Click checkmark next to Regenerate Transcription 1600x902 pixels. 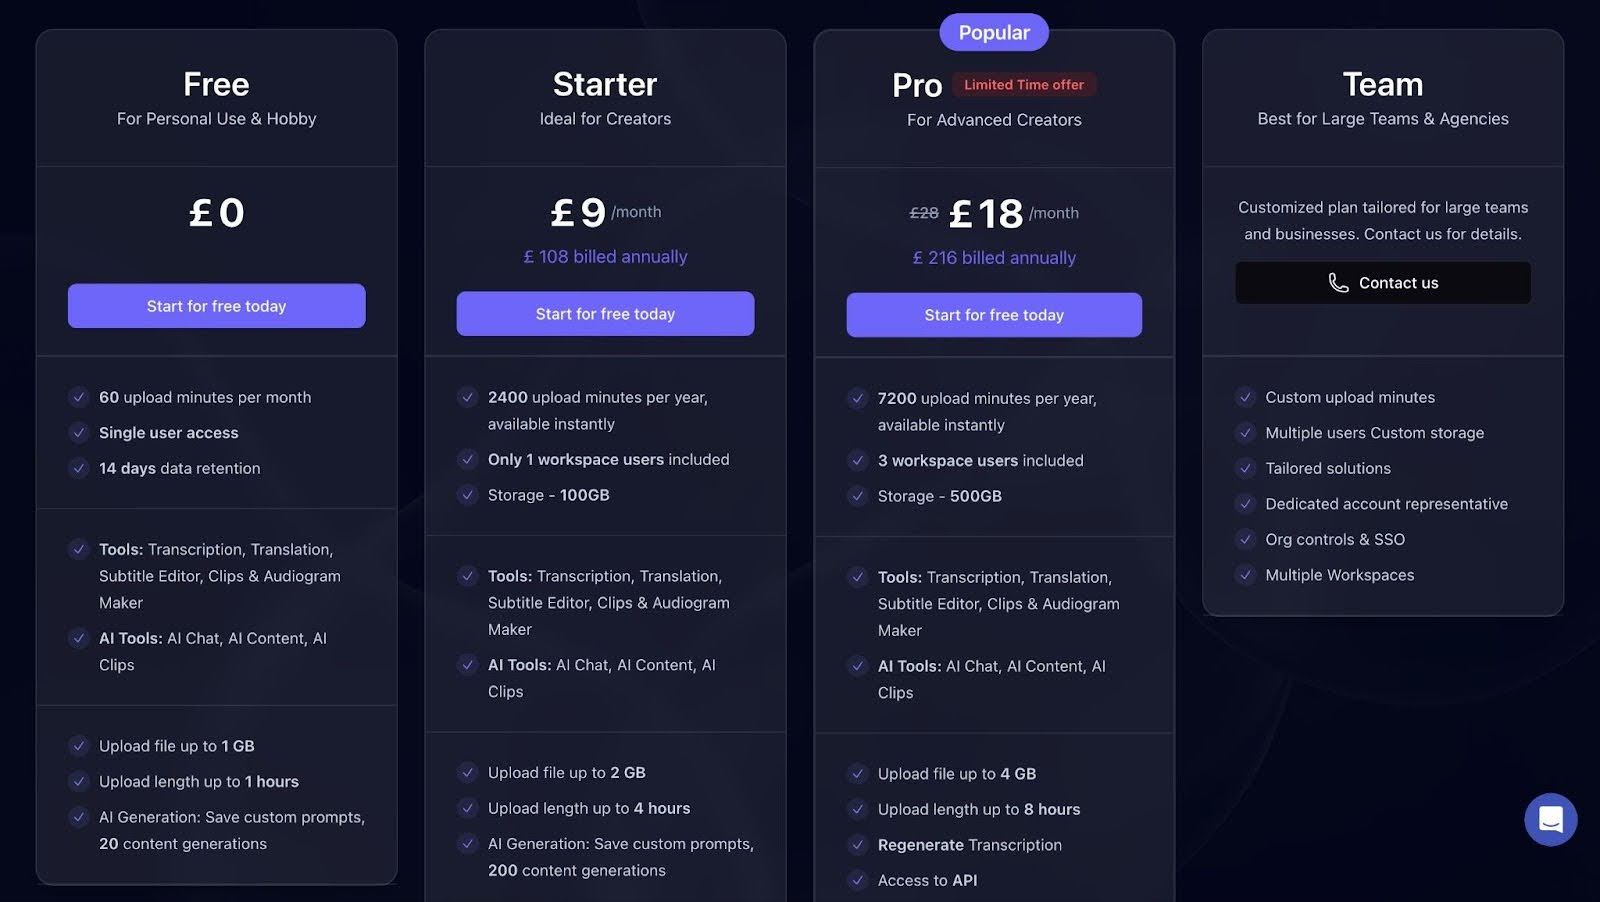point(857,845)
